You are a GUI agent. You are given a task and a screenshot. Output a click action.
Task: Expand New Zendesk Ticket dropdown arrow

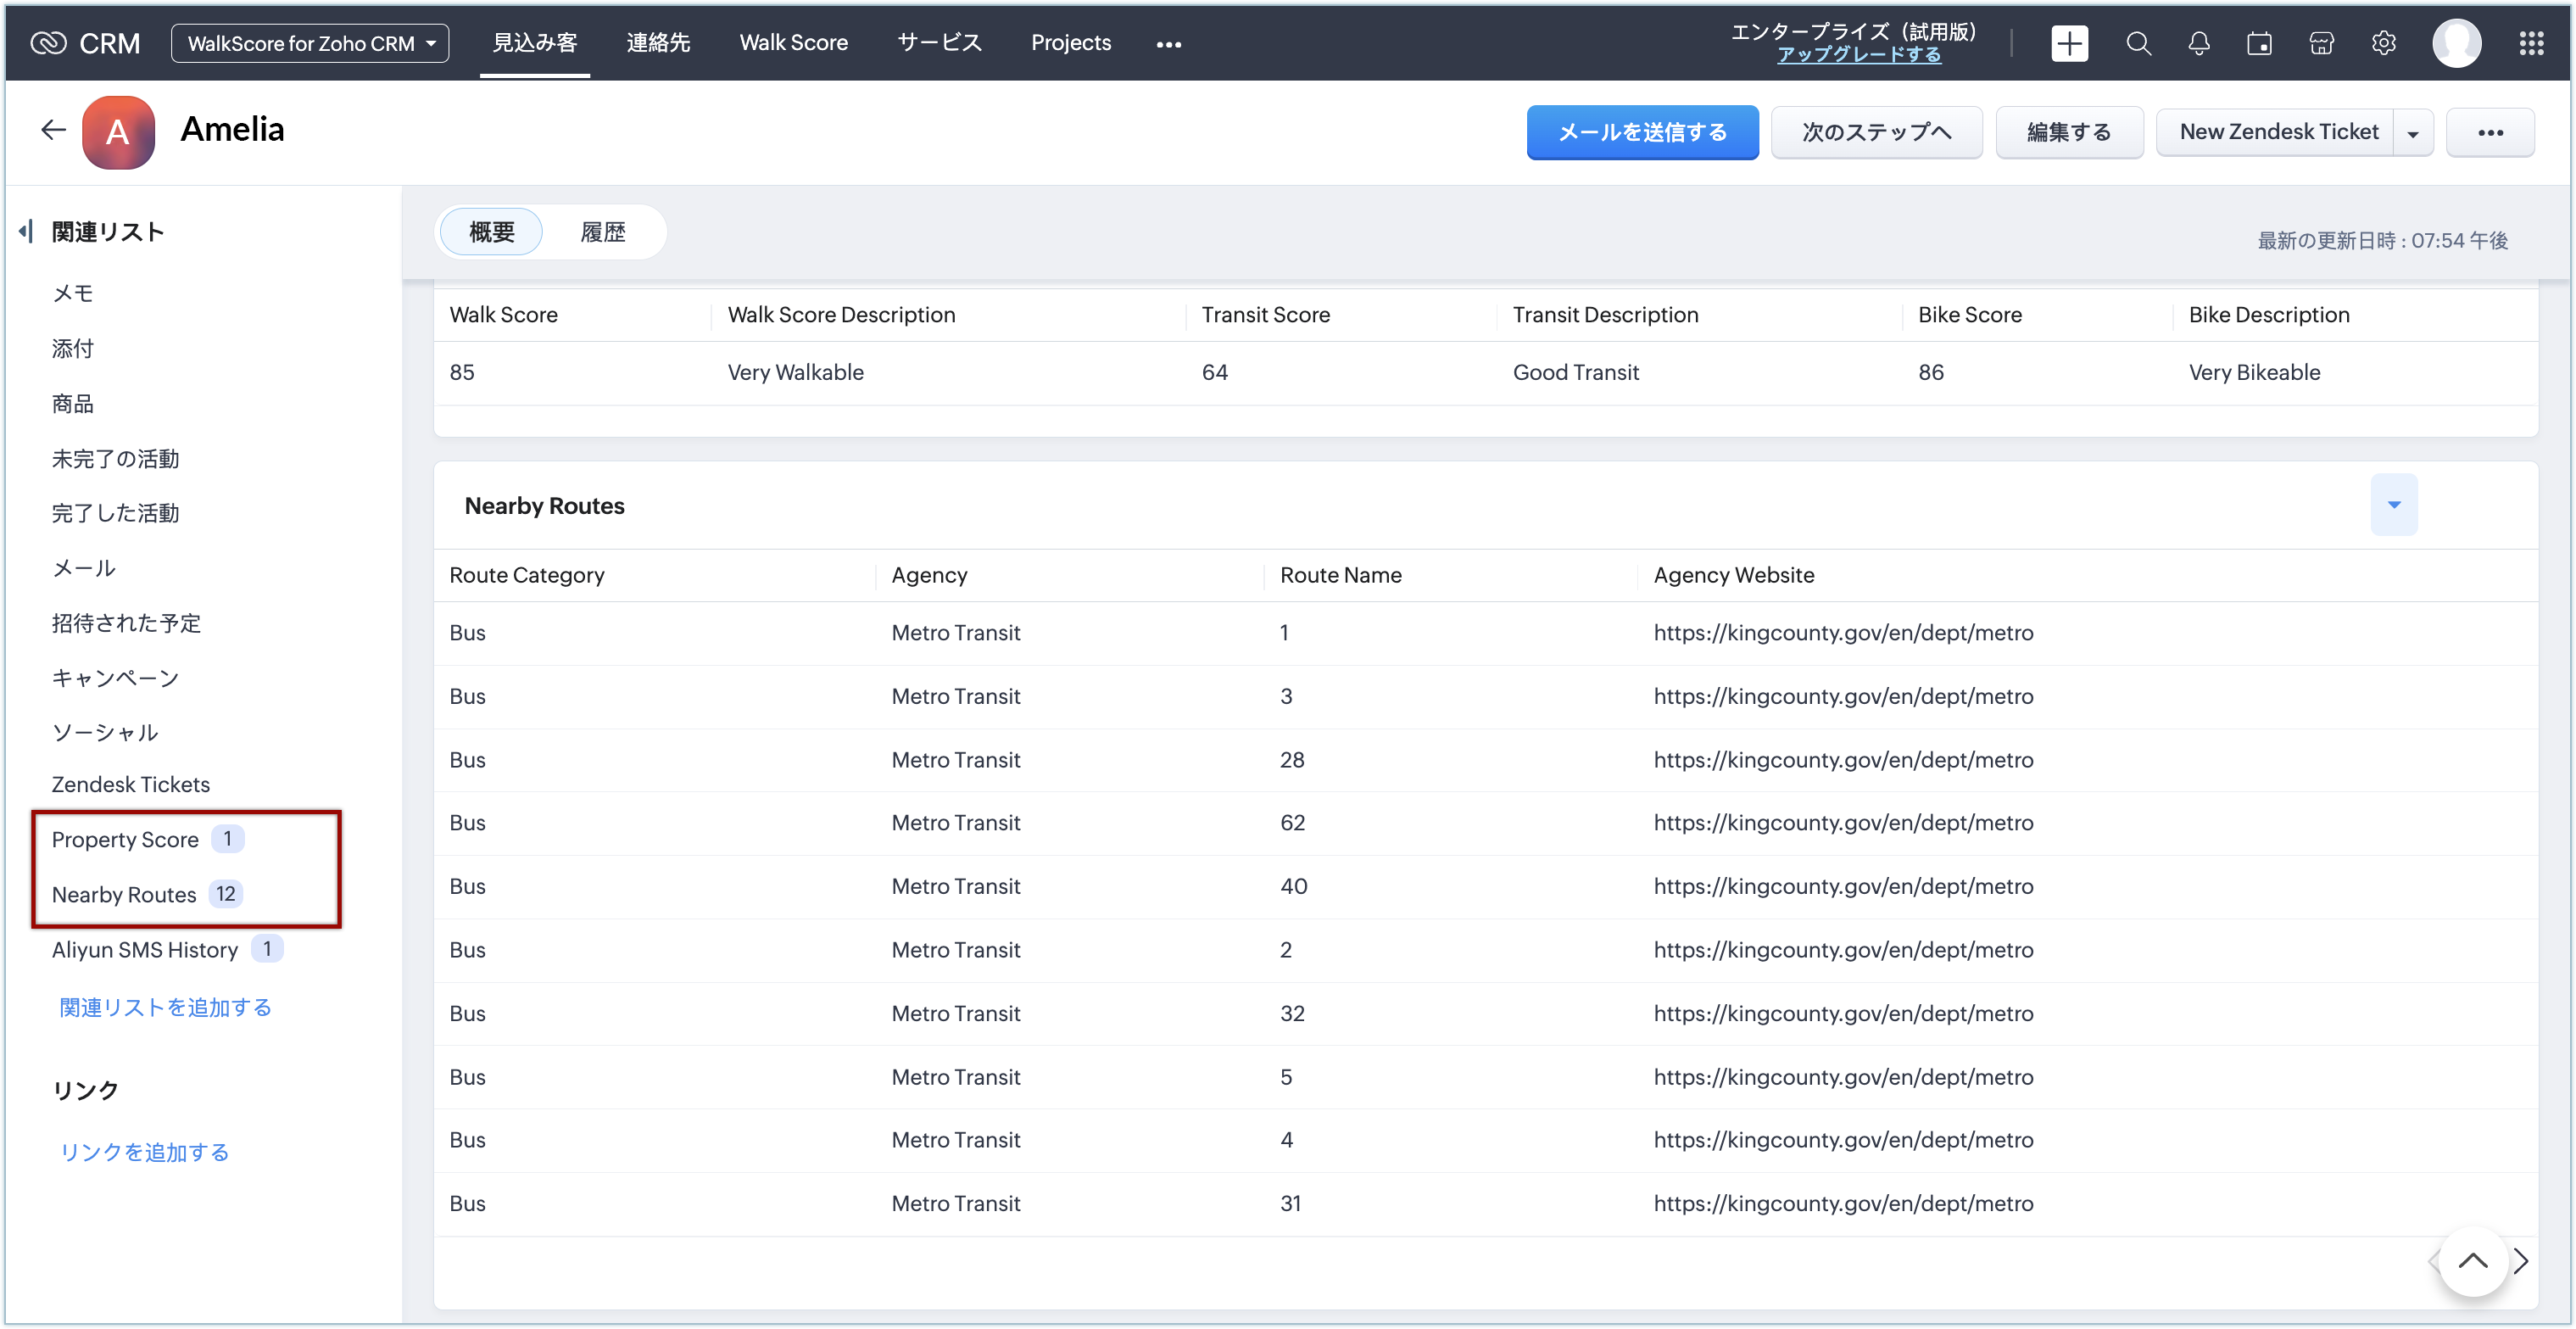click(2413, 133)
